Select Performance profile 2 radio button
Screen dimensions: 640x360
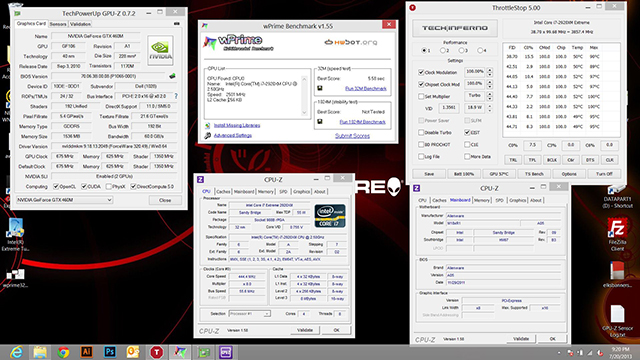442,51
